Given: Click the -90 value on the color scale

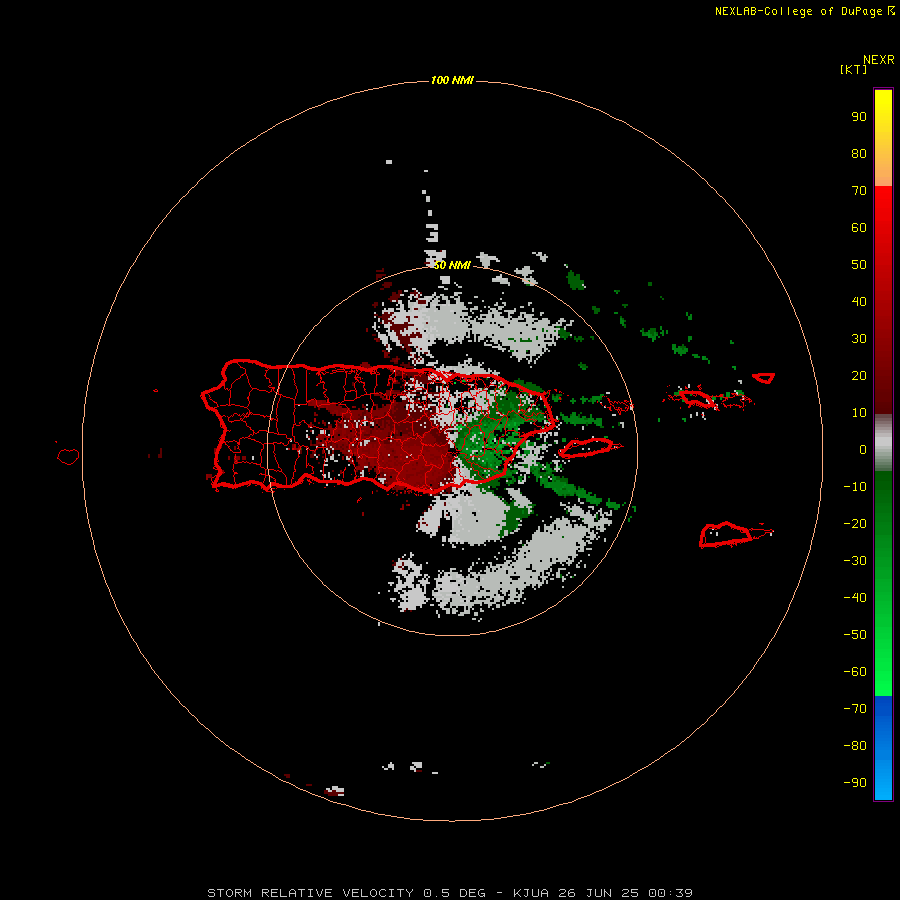Looking at the screenshot, I should [855, 783].
